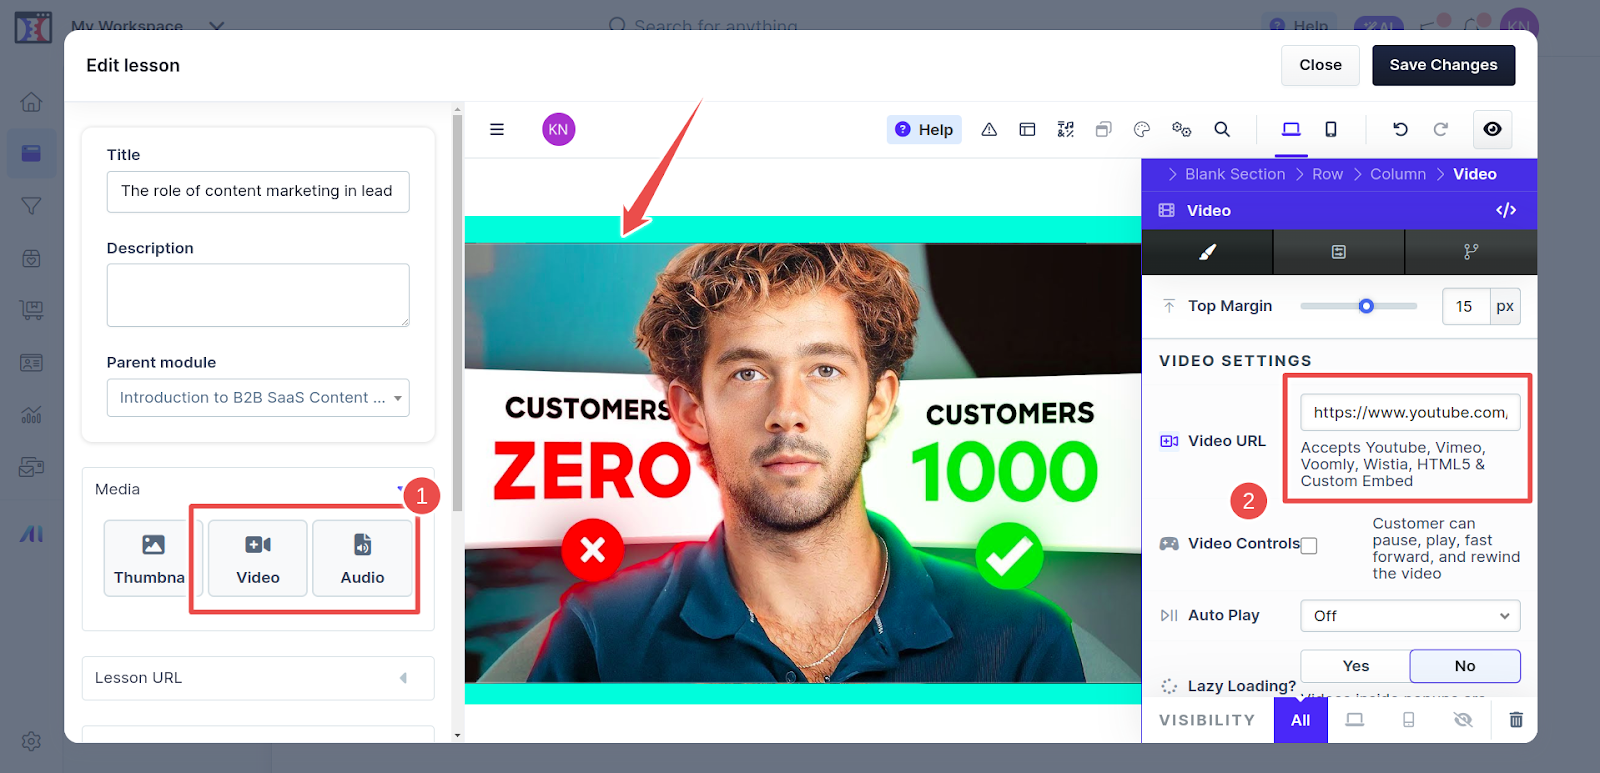Open the Parent module dropdown
This screenshot has height=773, width=1600.
258,398
